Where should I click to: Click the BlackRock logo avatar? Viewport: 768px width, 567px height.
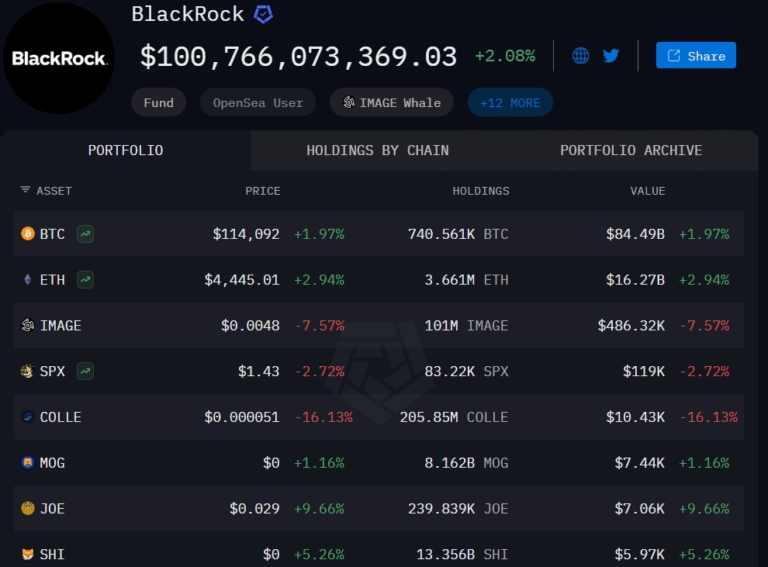tap(59, 58)
